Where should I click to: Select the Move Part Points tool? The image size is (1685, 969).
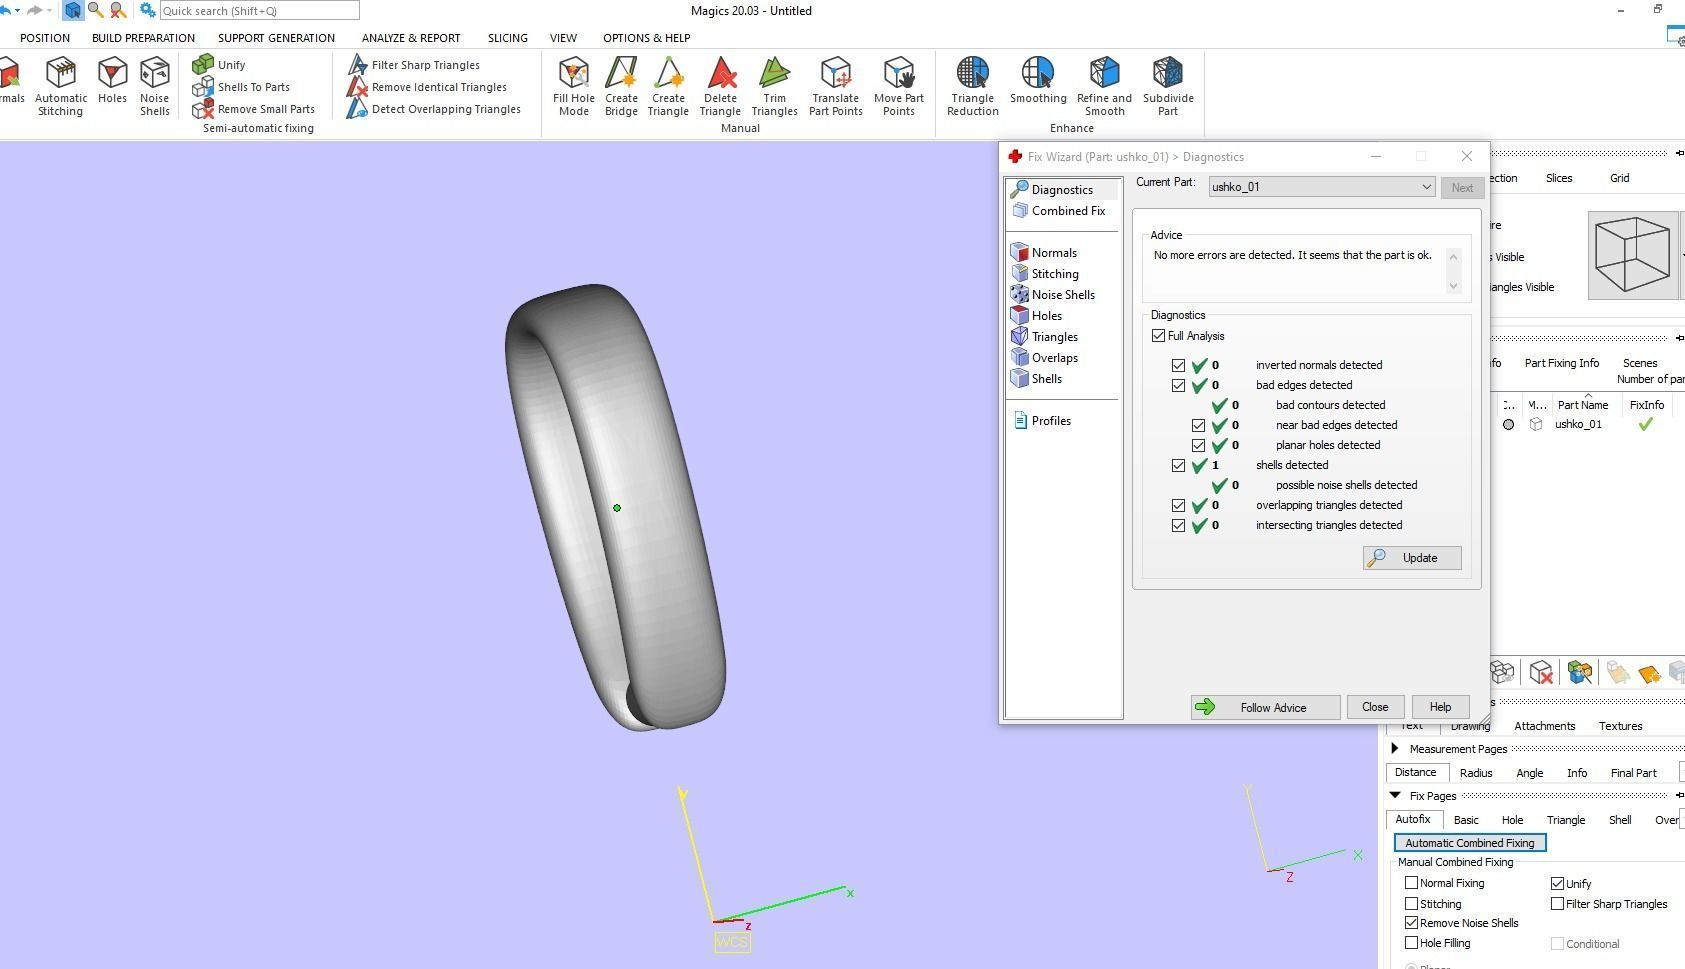[x=899, y=87]
